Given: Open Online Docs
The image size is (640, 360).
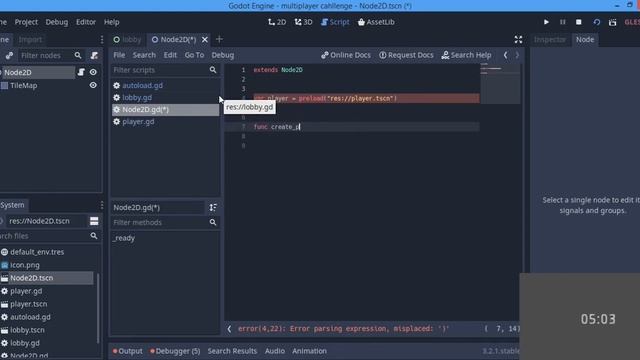Looking at the screenshot, I should (x=346, y=55).
